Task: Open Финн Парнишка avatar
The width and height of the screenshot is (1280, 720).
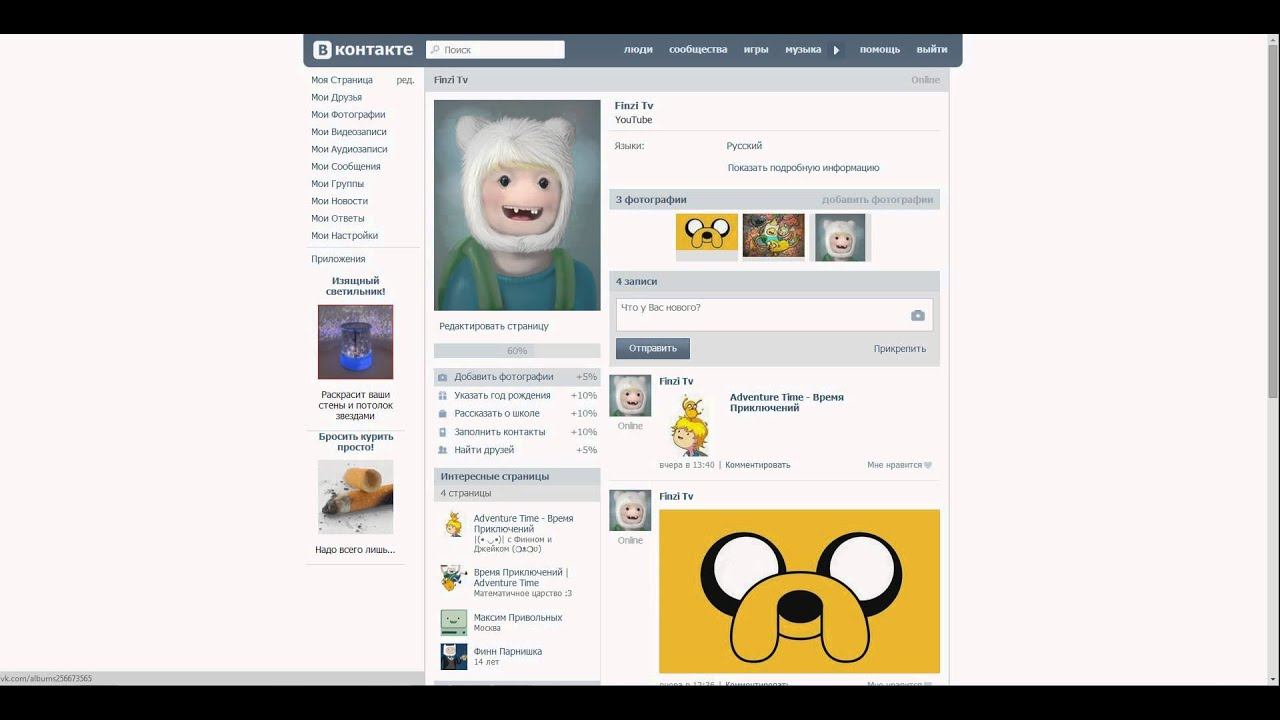Action: pyautogui.click(x=454, y=656)
